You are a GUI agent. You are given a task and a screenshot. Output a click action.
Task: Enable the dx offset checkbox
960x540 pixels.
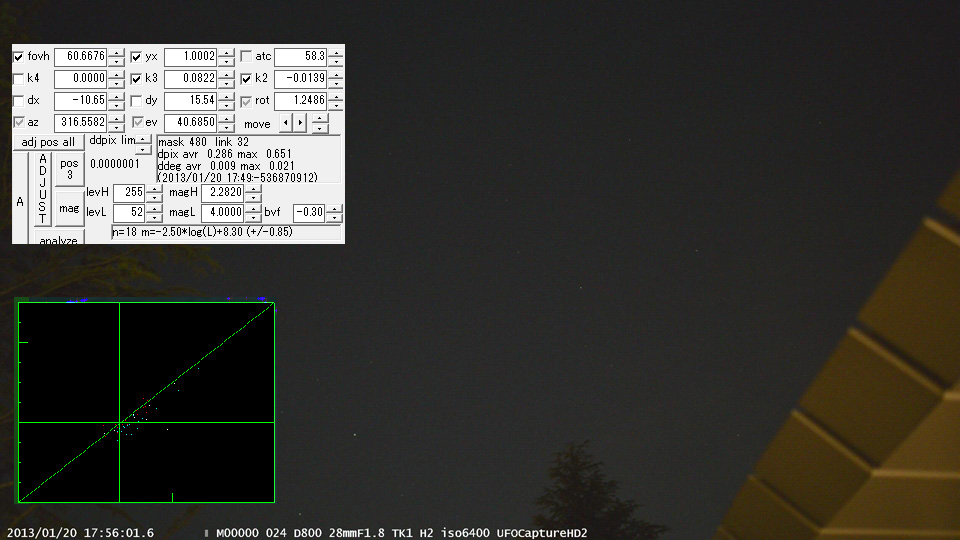pyautogui.click(x=19, y=100)
